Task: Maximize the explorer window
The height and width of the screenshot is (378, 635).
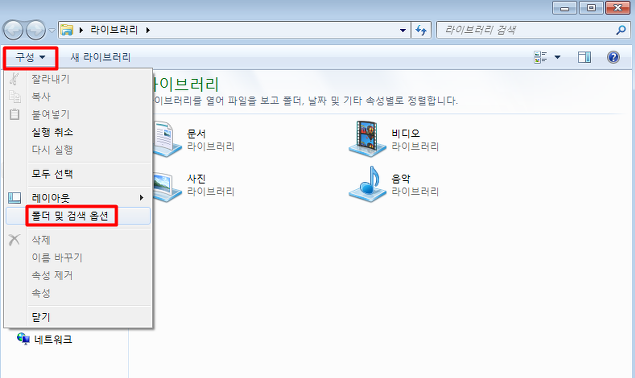Action: click(x=591, y=8)
